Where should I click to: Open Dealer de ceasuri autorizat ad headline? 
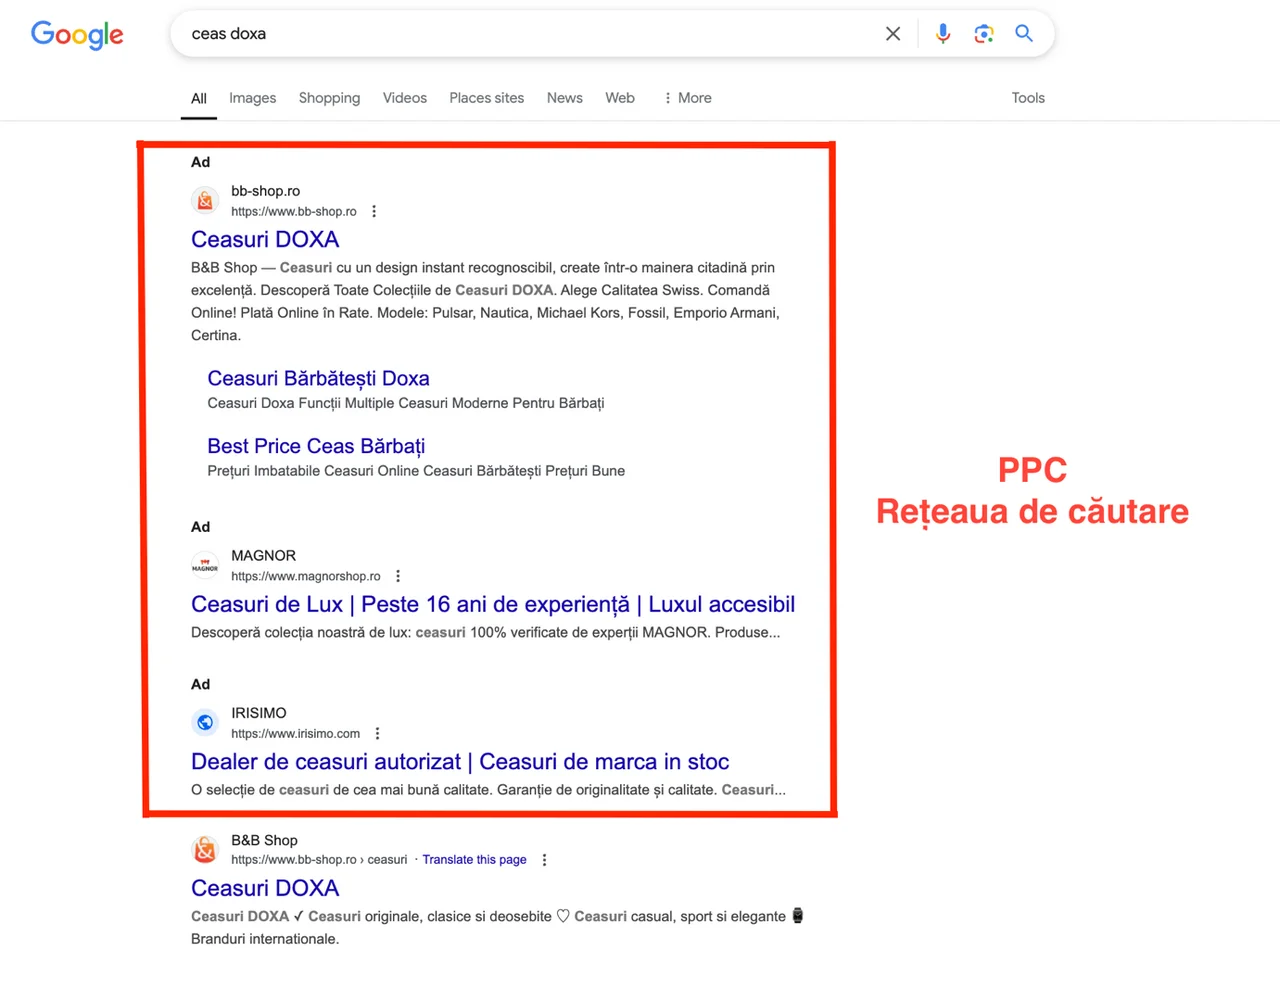[x=459, y=762]
